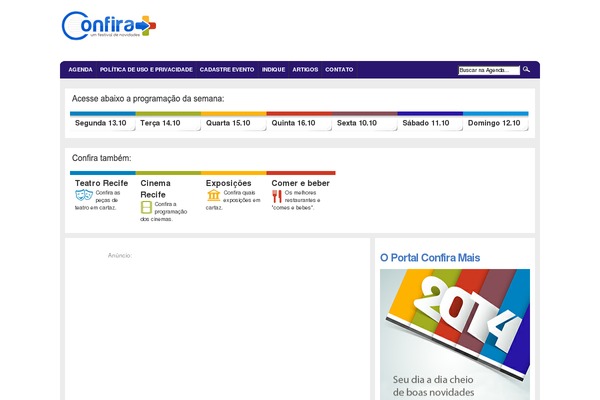This screenshot has width=600, height=400.
Task: Open the Agenda menu item
Action: (x=80, y=70)
